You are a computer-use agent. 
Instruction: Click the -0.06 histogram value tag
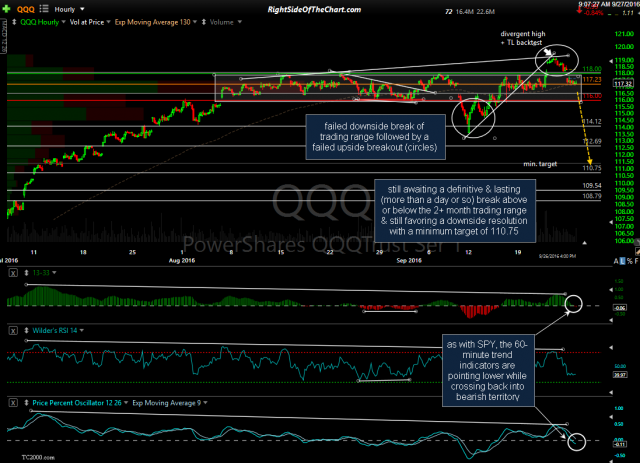pos(620,307)
